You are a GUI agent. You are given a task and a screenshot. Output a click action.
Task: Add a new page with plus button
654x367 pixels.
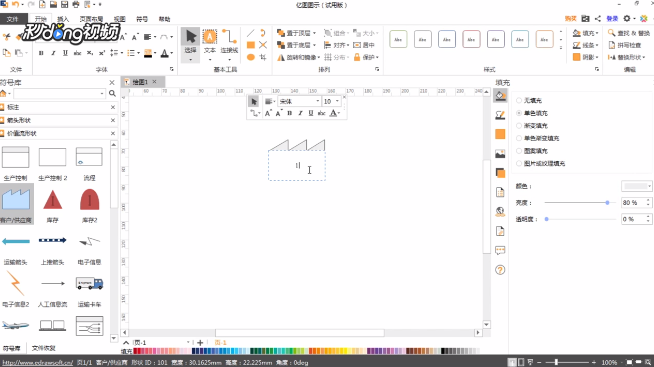pos(200,342)
